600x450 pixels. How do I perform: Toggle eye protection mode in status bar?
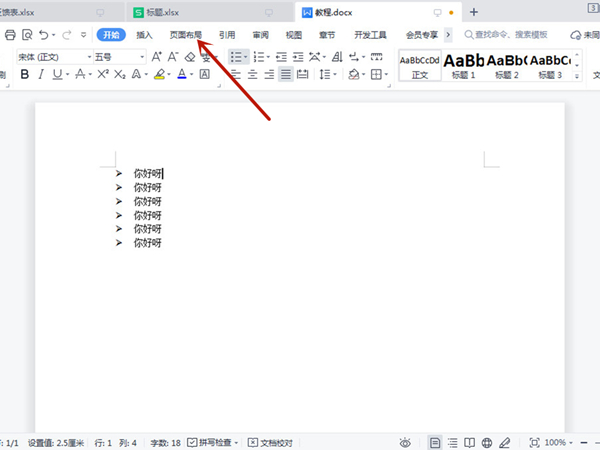pos(405,442)
